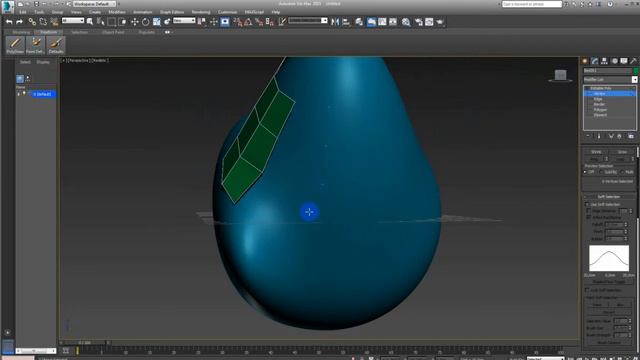Click the Render Production teapot icon
This screenshot has height=360, width=640.
pyautogui.click(x=440, y=22)
